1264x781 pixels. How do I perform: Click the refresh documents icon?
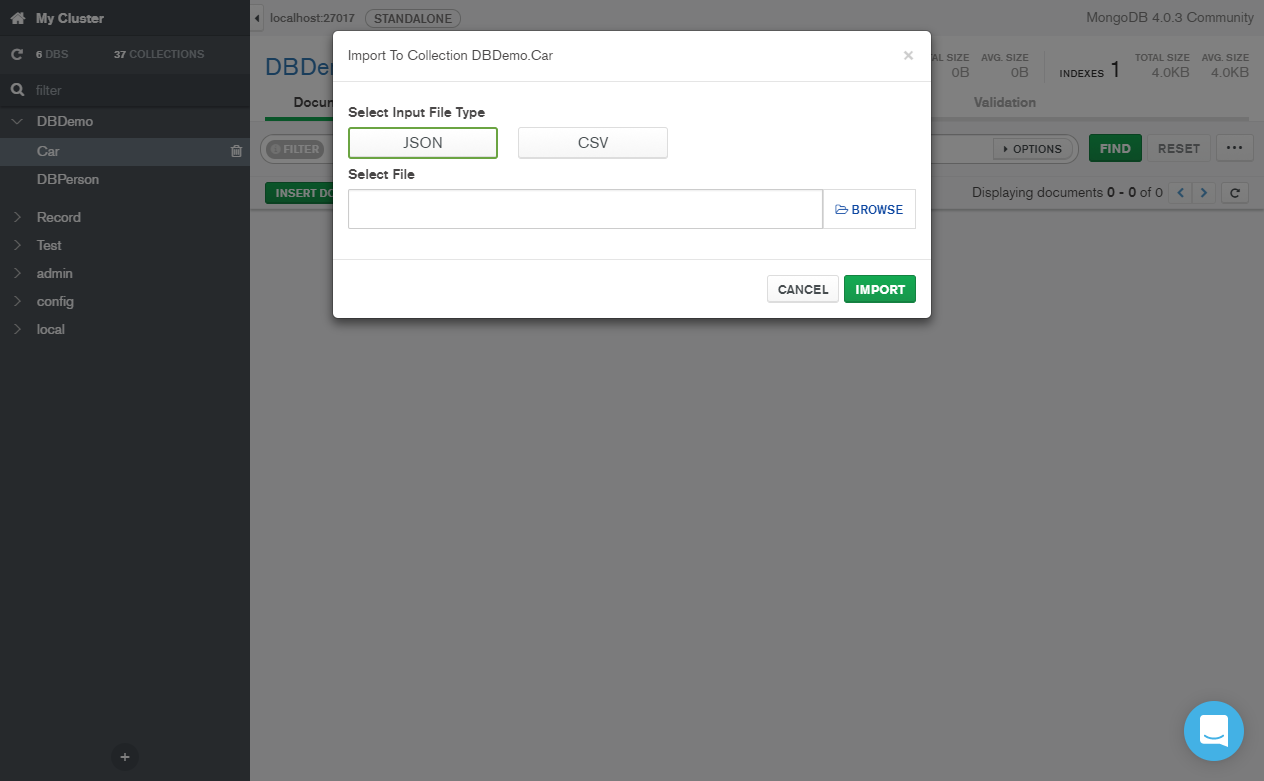pyautogui.click(x=1236, y=193)
